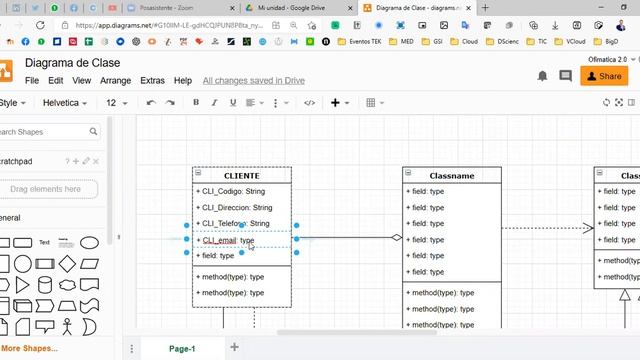Open the text alignment dropdown

[255, 102]
